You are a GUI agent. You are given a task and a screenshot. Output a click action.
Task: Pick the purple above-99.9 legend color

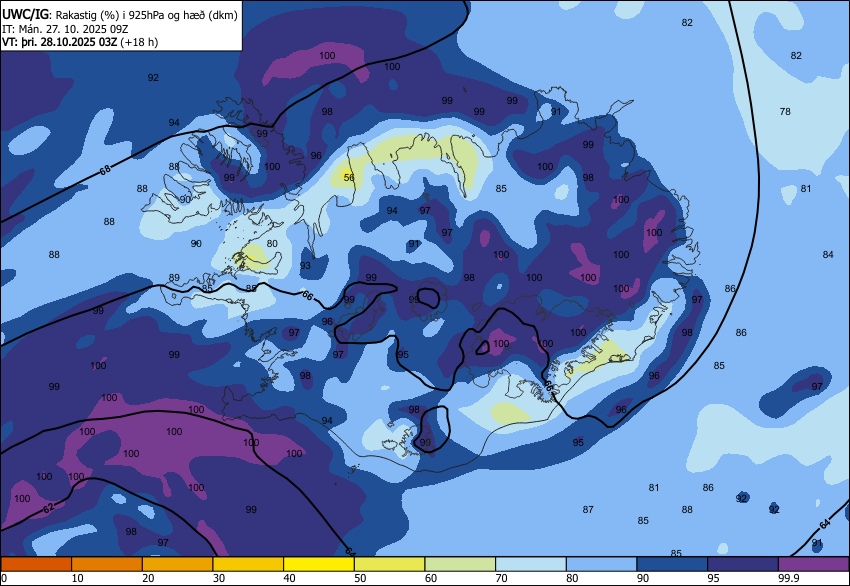[x=814, y=564]
